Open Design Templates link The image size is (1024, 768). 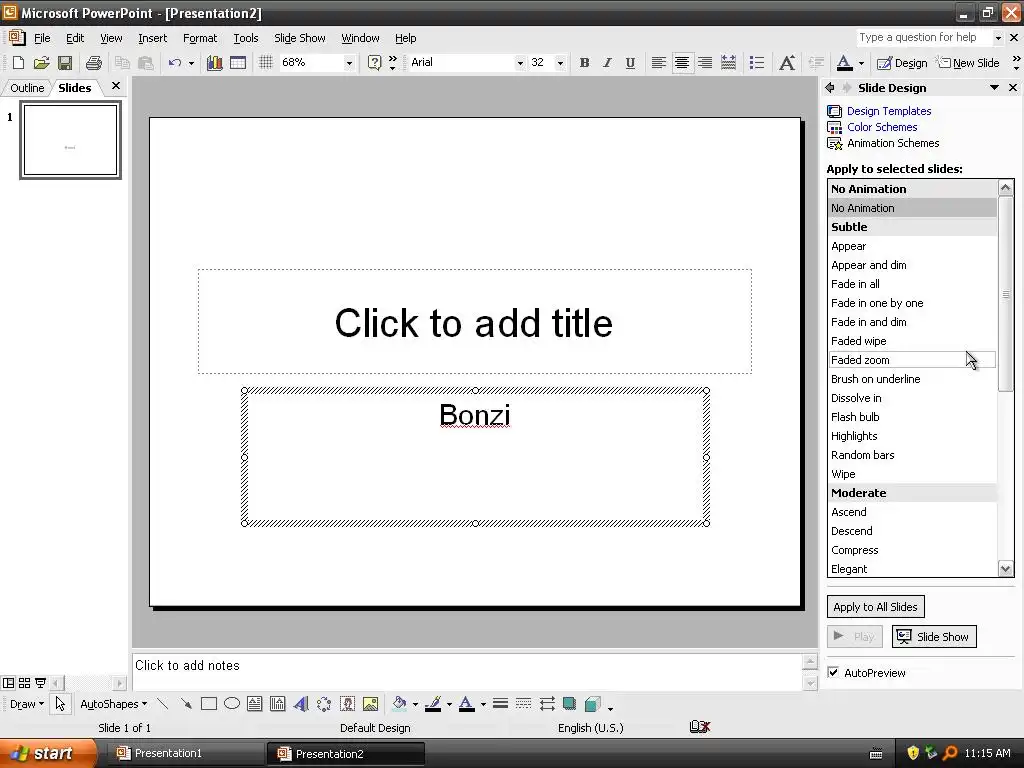tap(889, 111)
